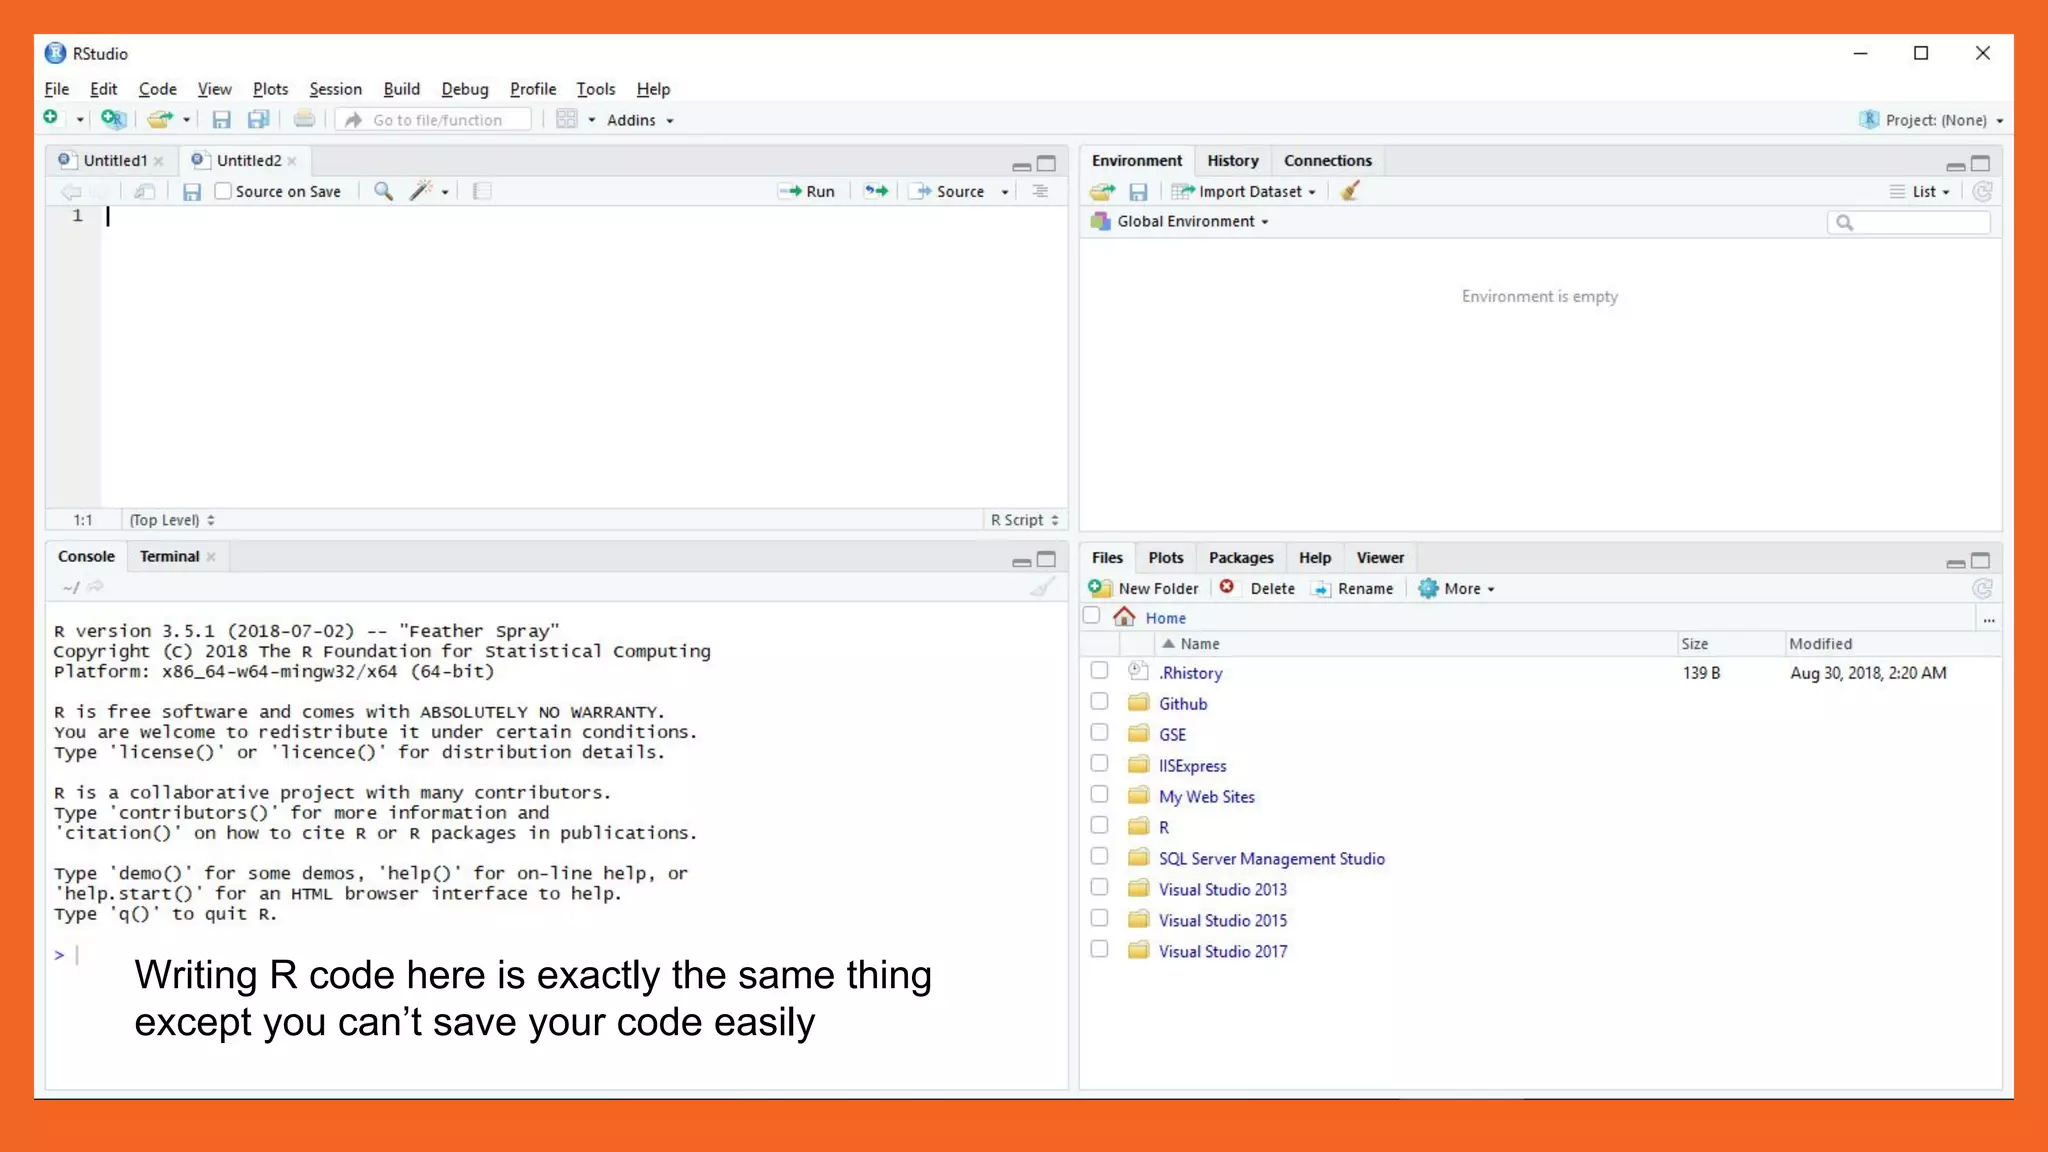Check the select-all box next to Home
The height and width of the screenshot is (1152, 2048).
(1091, 616)
